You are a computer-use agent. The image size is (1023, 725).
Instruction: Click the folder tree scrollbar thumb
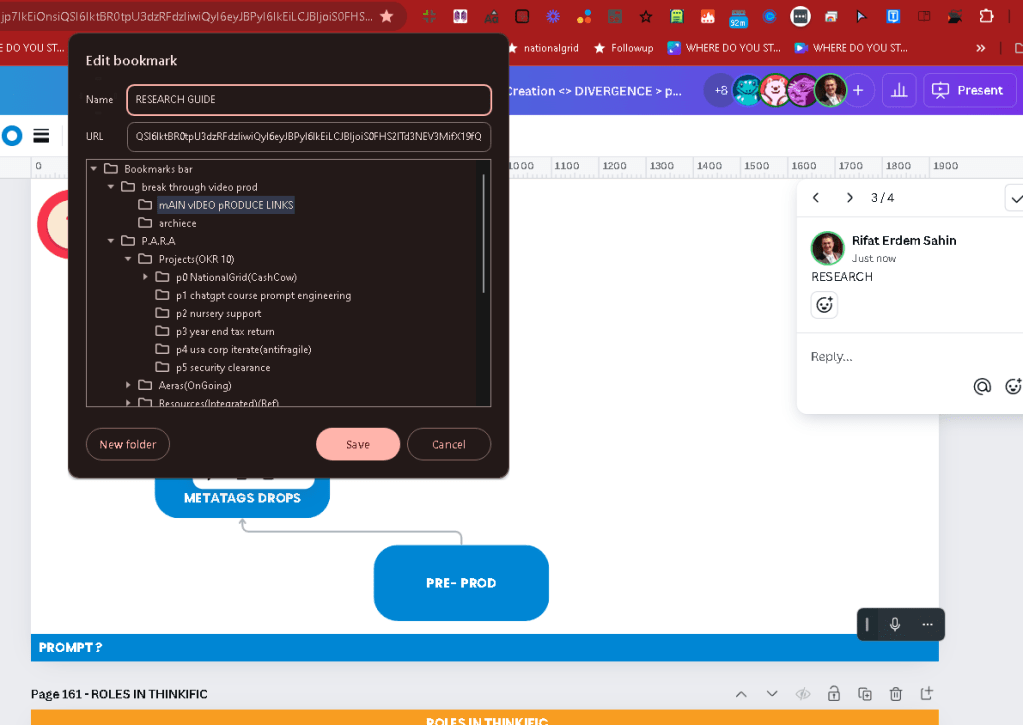coord(483,232)
